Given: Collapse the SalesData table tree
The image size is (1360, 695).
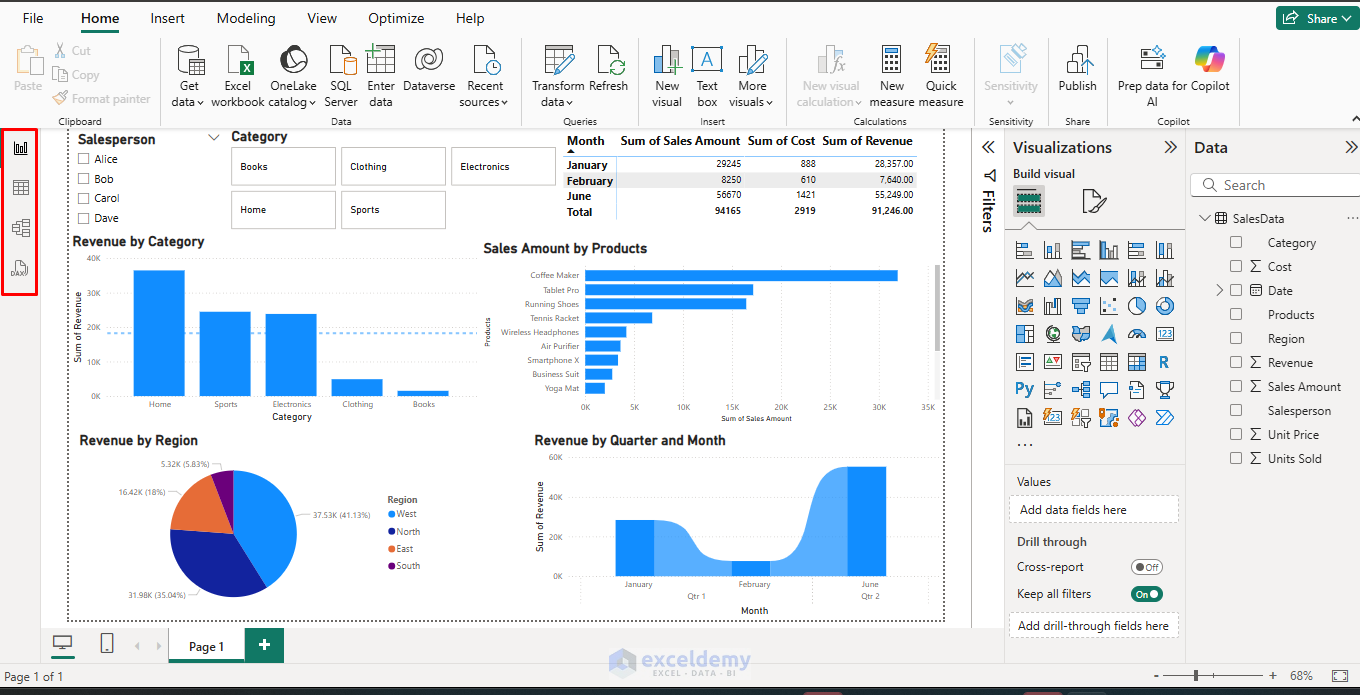Looking at the screenshot, I should 1204,219.
